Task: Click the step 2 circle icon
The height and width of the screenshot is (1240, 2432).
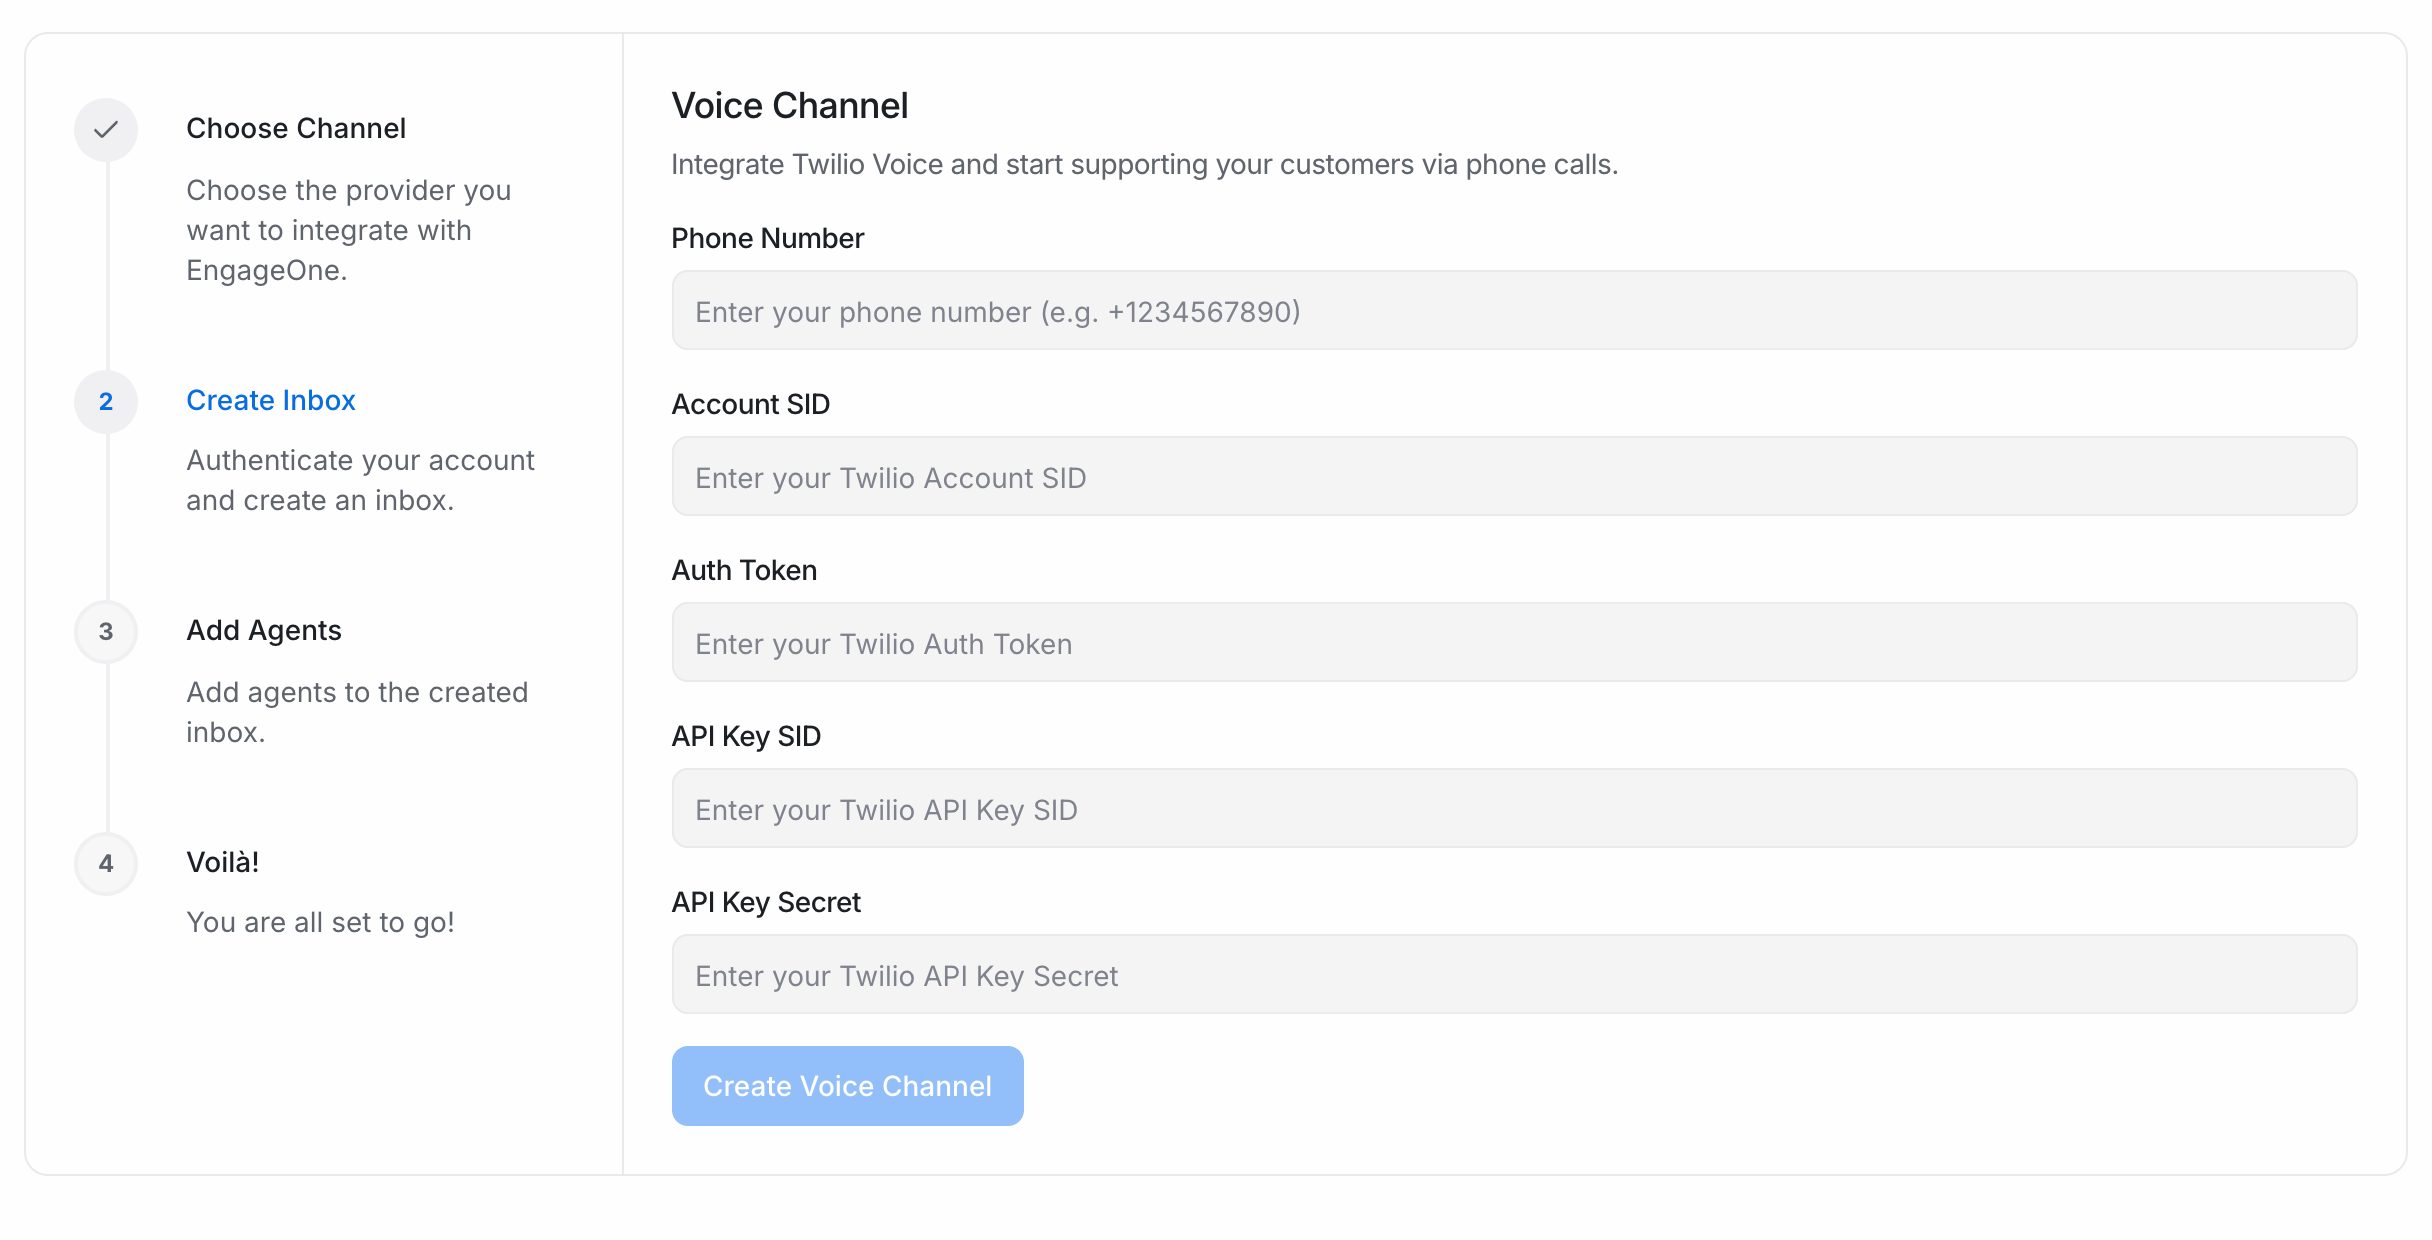Action: pyautogui.click(x=106, y=401)
